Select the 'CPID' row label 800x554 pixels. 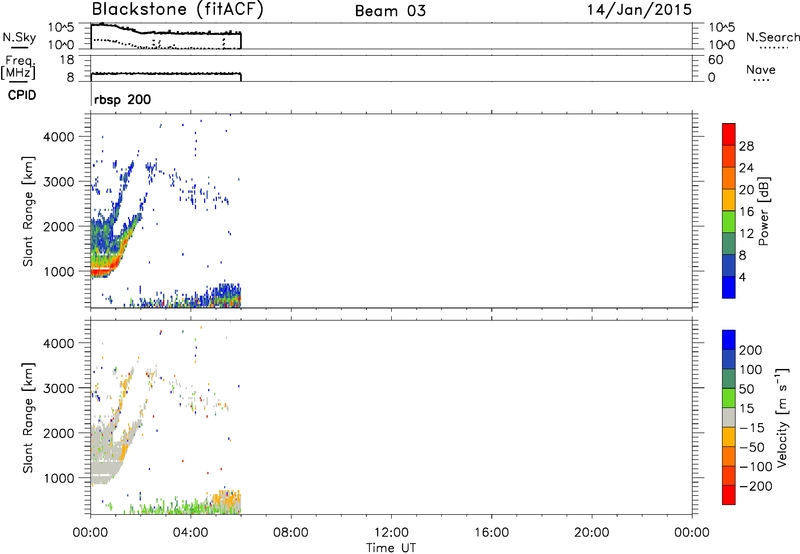[x=22, y=95]
